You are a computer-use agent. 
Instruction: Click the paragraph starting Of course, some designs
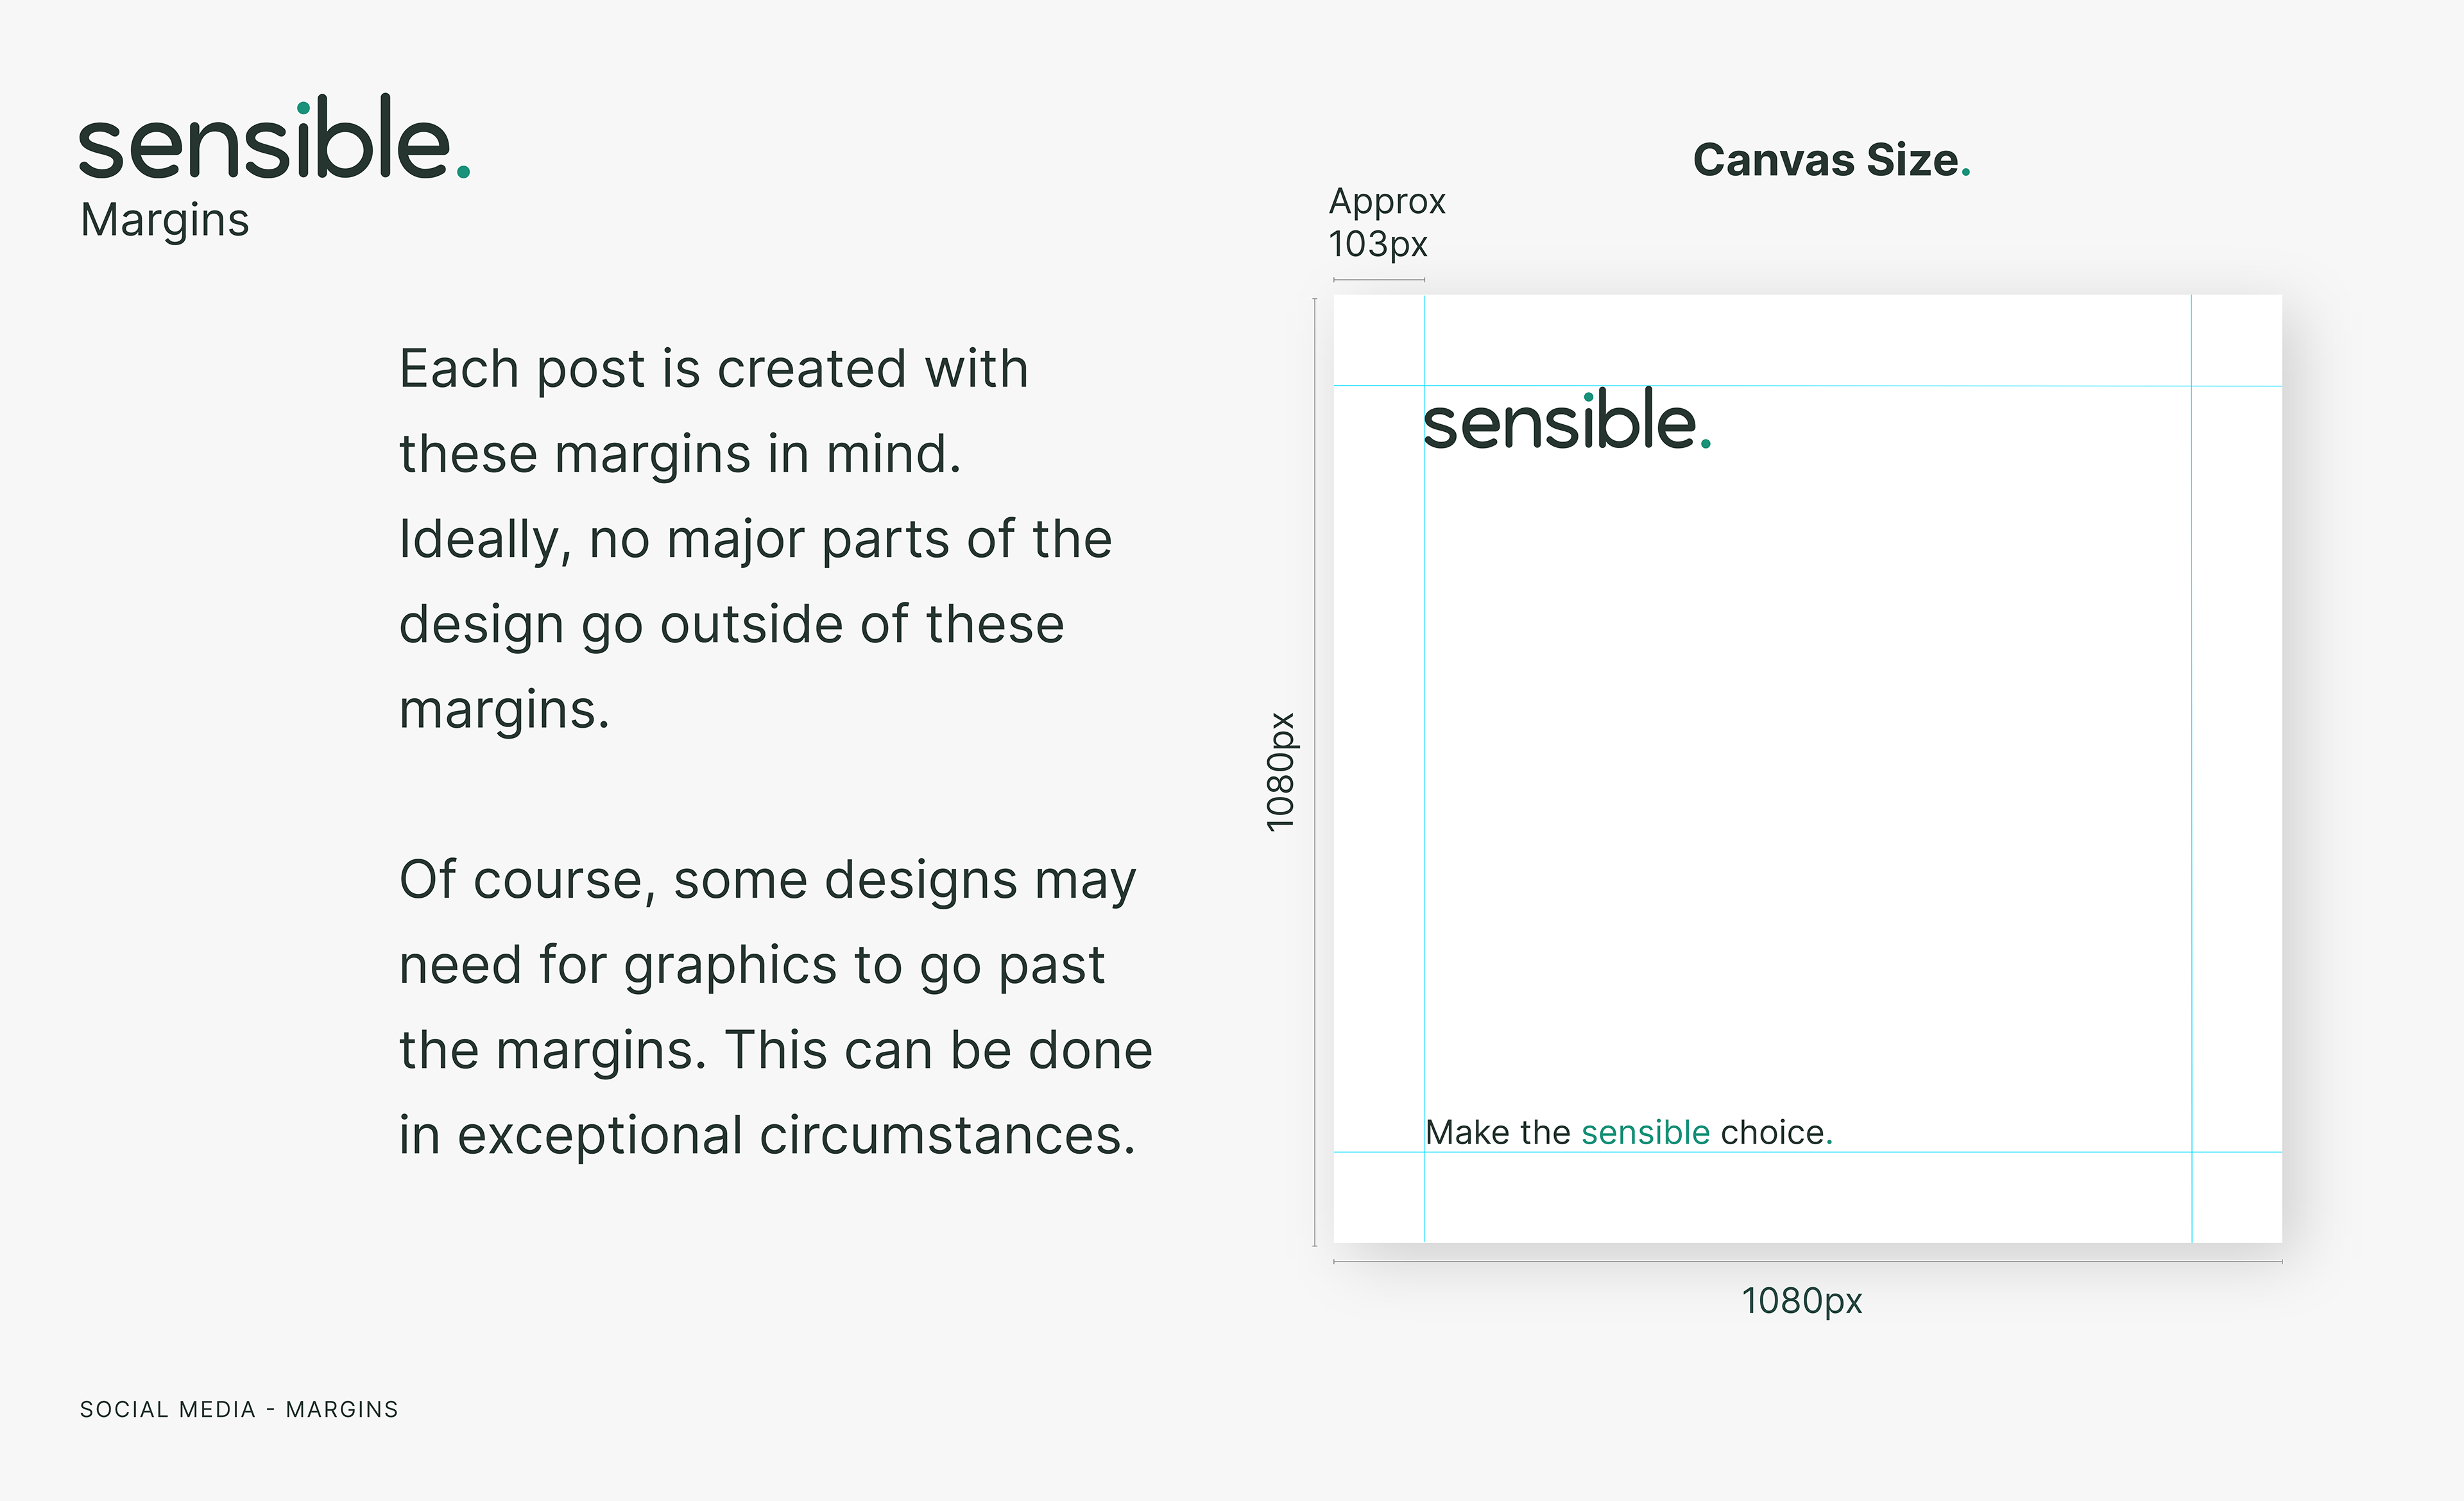(x=775, y=1007)
